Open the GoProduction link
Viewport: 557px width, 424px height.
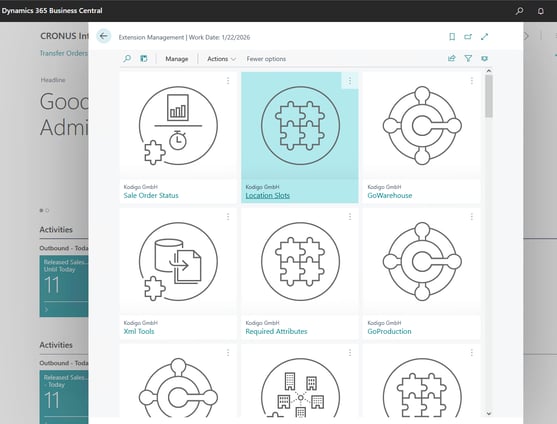[x=389, y=331]
